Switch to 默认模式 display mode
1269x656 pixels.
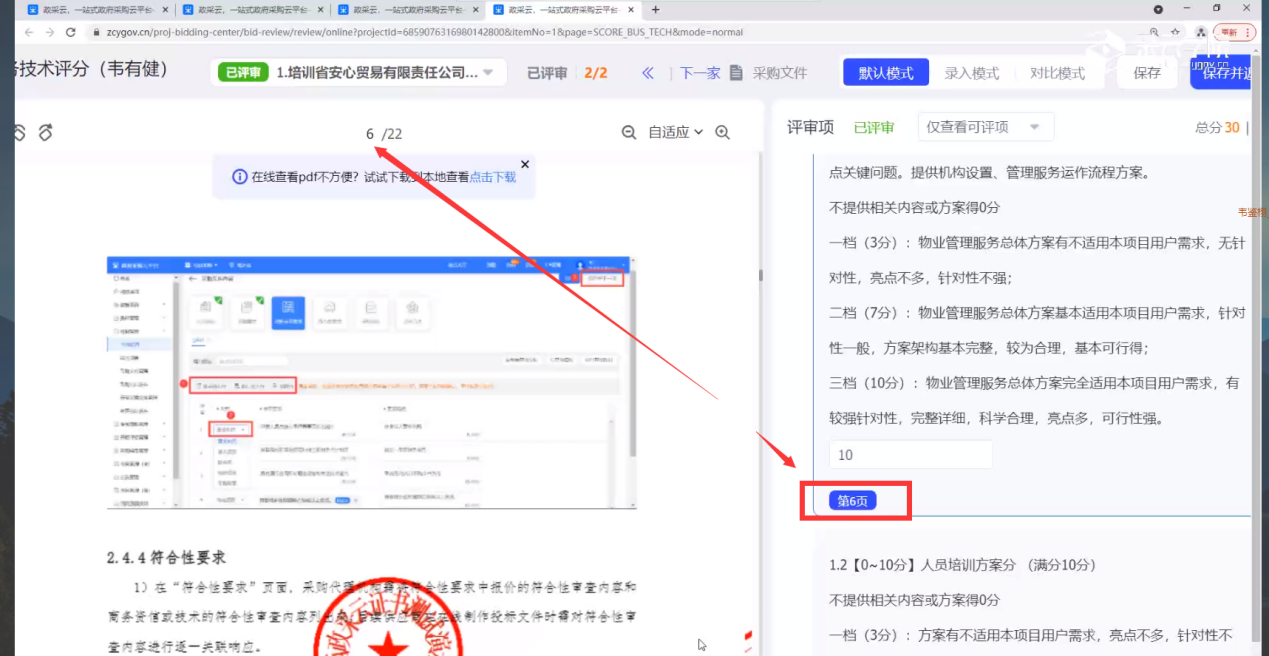tap(885, 73)
